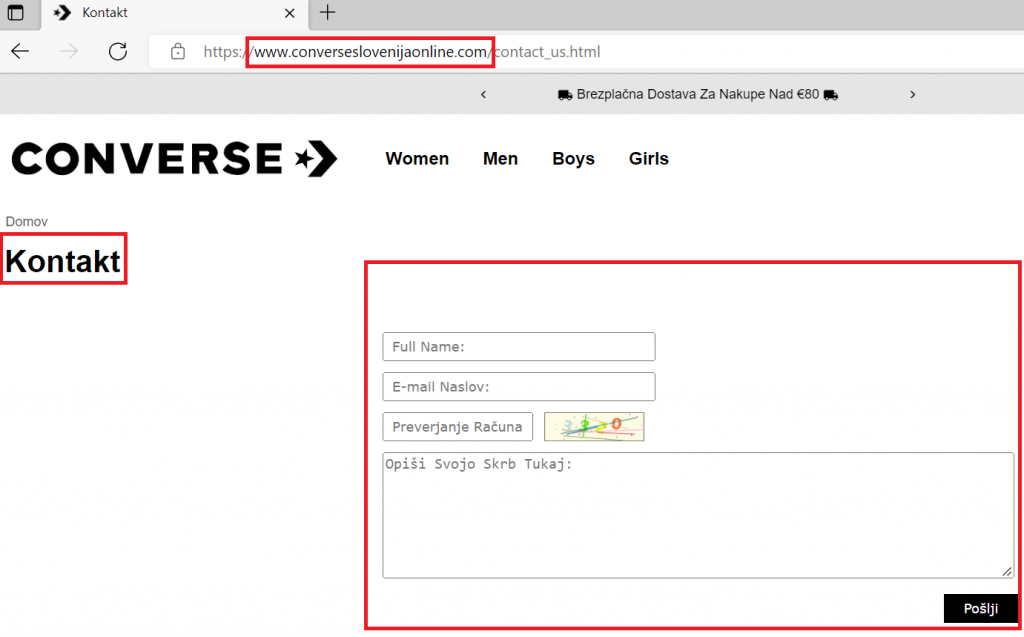The height and width of the screenshot is (637, 1024).
Task: Click into the E-mail Naslov field
Action: click(x=518, y=387)
